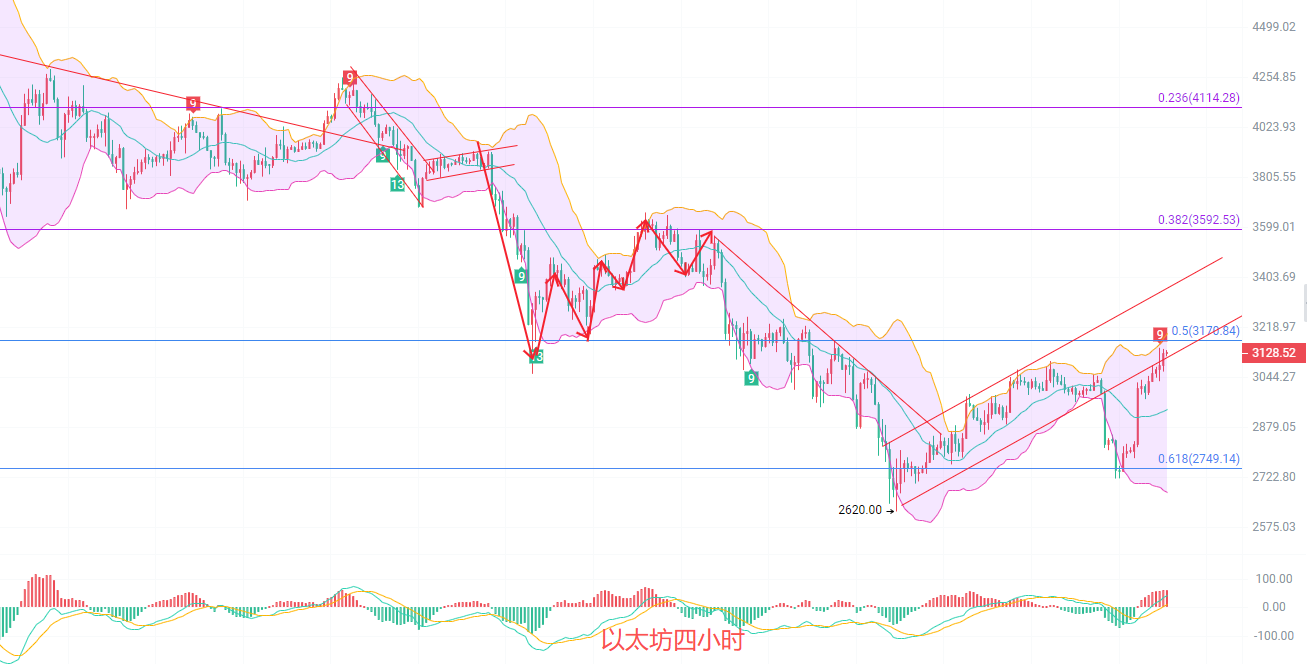Click the 2620.00 low price annotation

[860, 510]
